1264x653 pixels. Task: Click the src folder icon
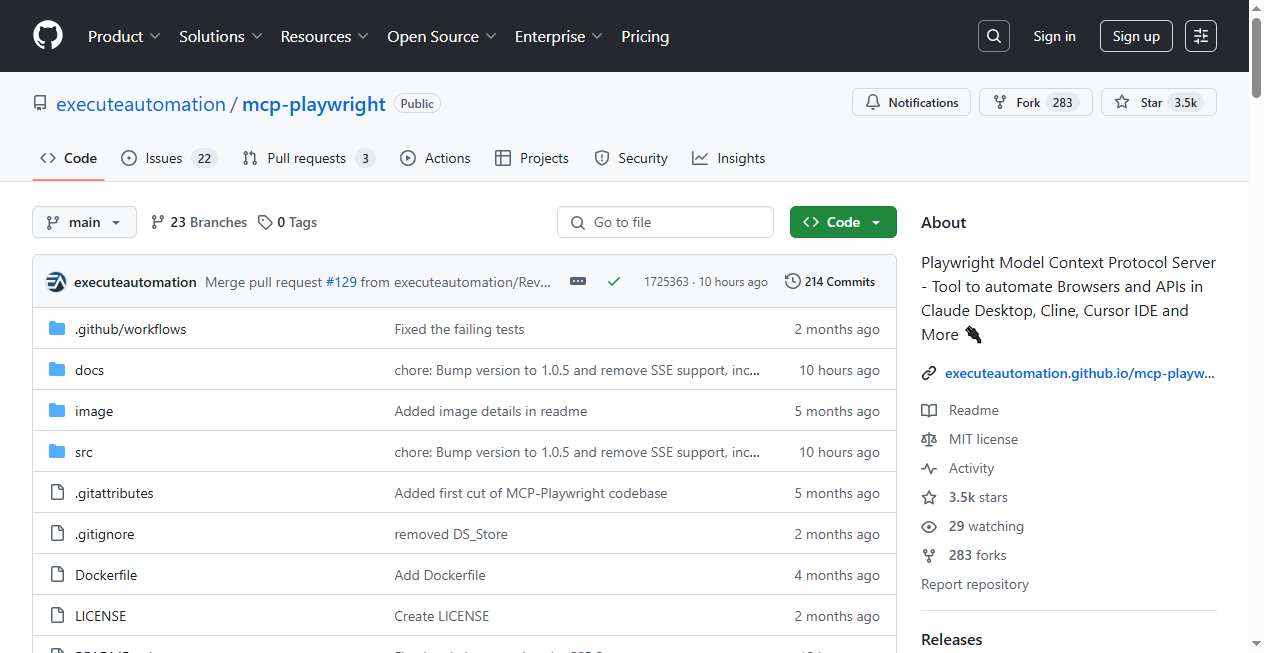click(57, 452)
